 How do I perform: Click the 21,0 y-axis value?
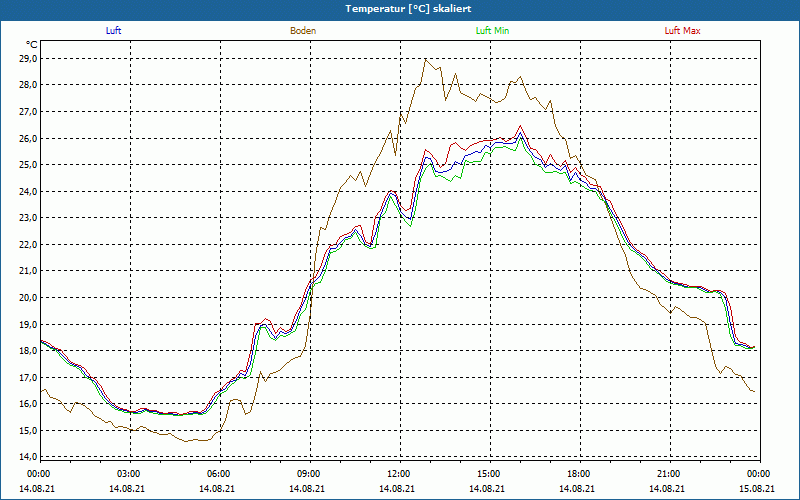(x=29, y=270)
